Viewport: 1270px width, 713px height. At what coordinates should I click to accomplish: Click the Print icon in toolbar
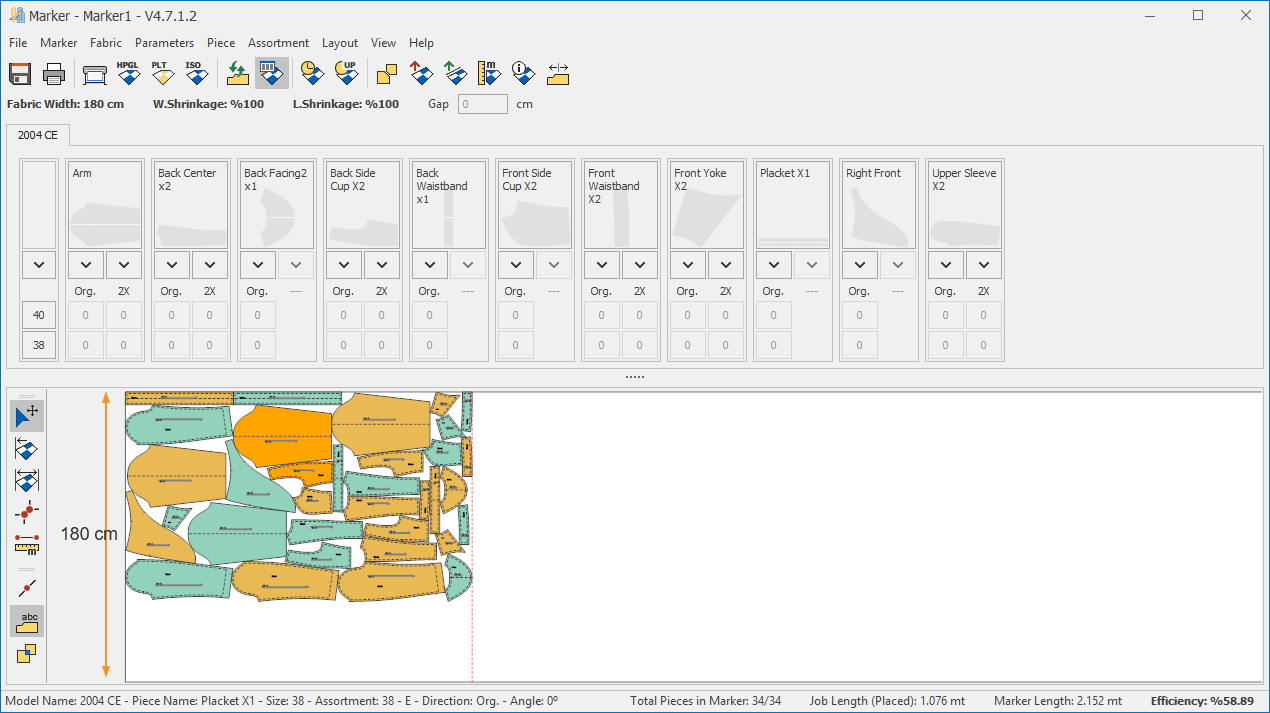(x=54, y=73)
